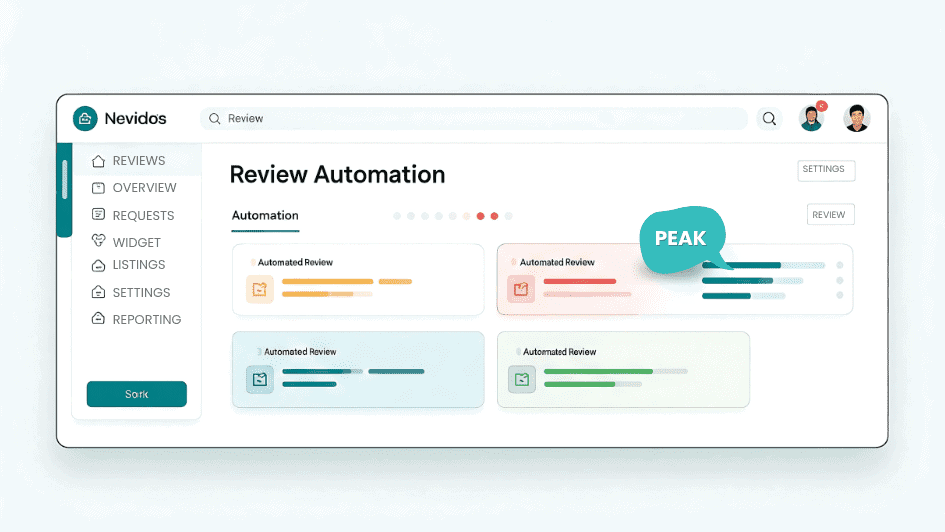
Task: Open the avatar with red notification badge
Action: (x=811, y=118)
